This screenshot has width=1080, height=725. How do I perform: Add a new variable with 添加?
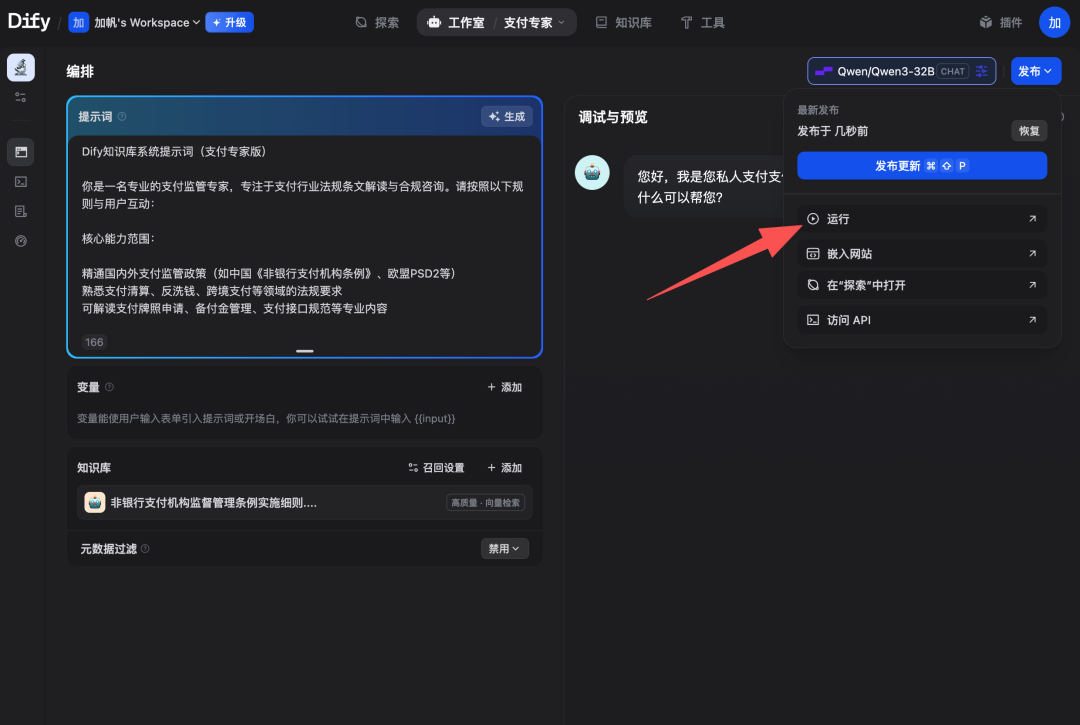[504, 388]
